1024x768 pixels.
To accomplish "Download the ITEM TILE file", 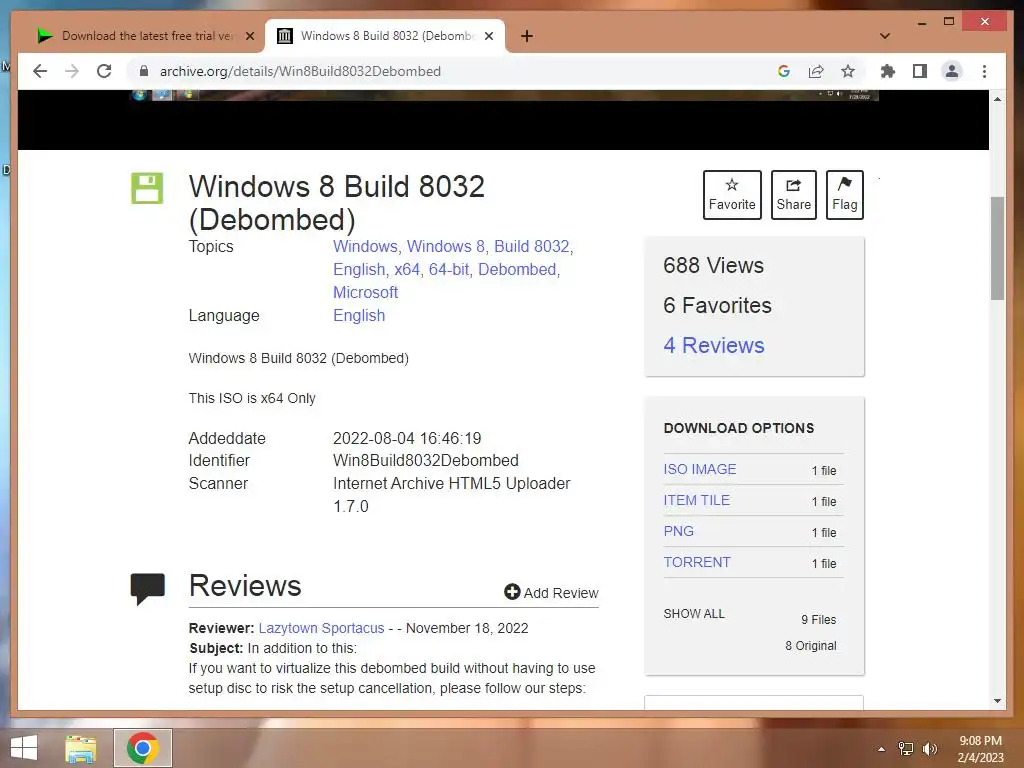I will [696, 500].
